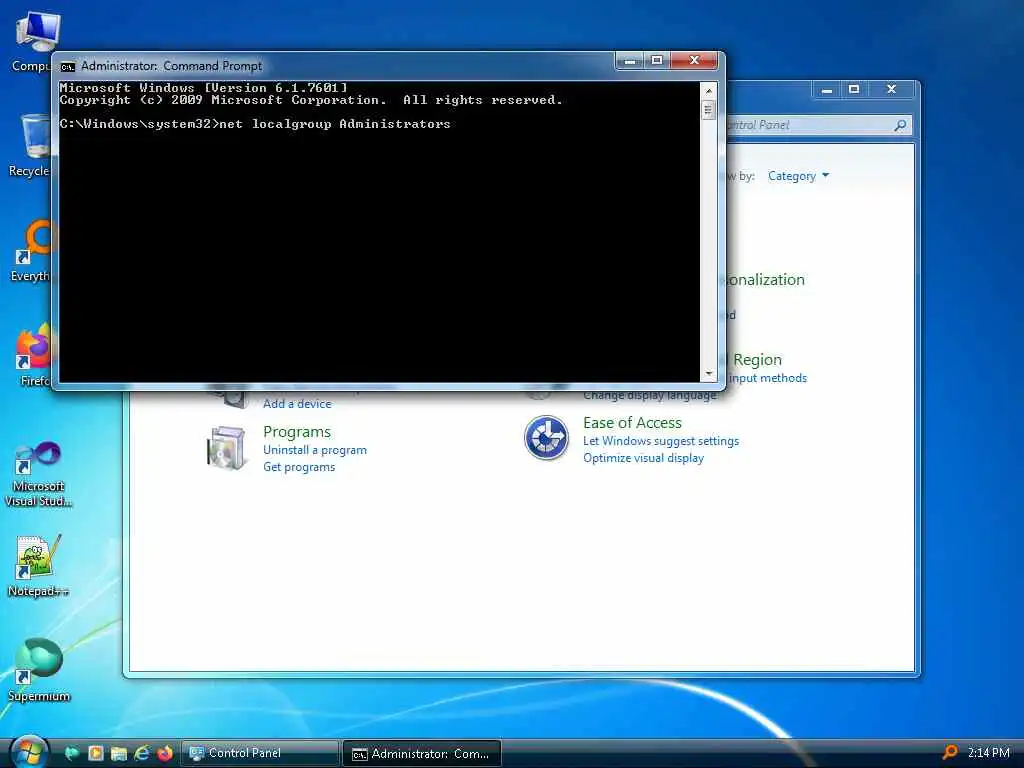
Task: Click Let Windows suggest settings link
Action: coord(661,441)
